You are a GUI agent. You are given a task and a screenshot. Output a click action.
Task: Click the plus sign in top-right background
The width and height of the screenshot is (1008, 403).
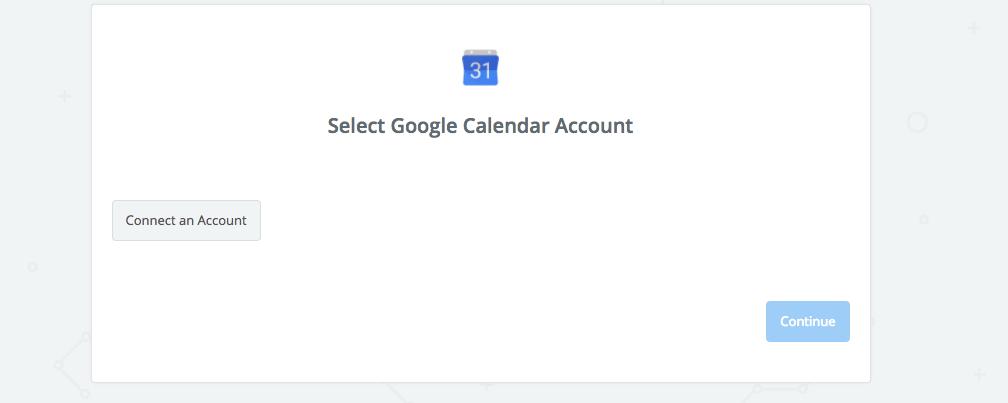click(974, 28)
